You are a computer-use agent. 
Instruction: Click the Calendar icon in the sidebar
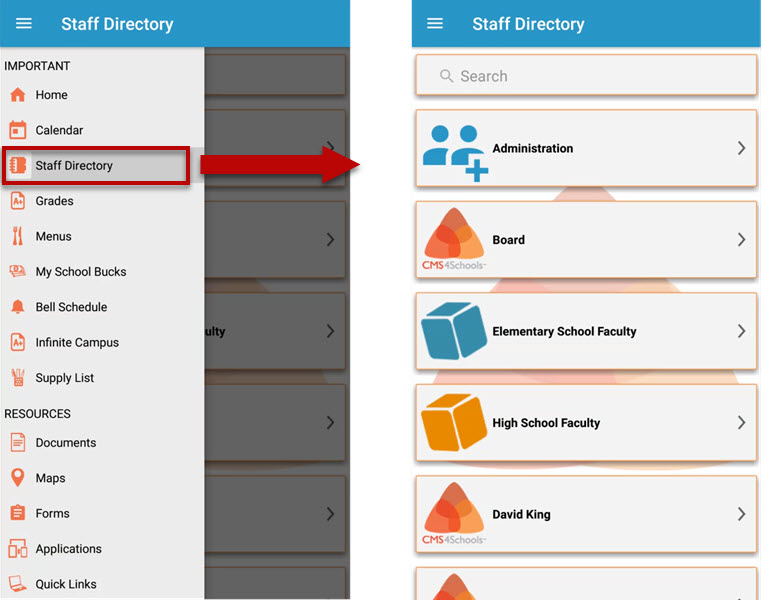(18, 130)
